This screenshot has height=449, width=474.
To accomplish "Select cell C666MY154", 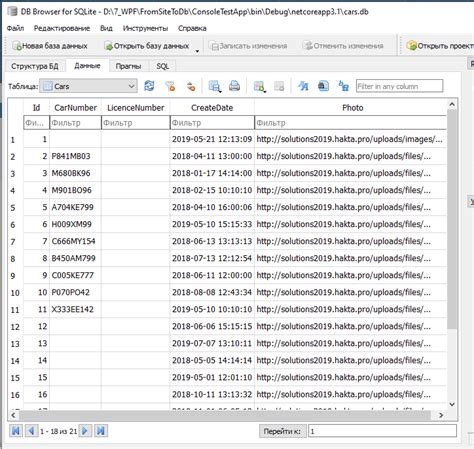I will [x=75, y=241].
